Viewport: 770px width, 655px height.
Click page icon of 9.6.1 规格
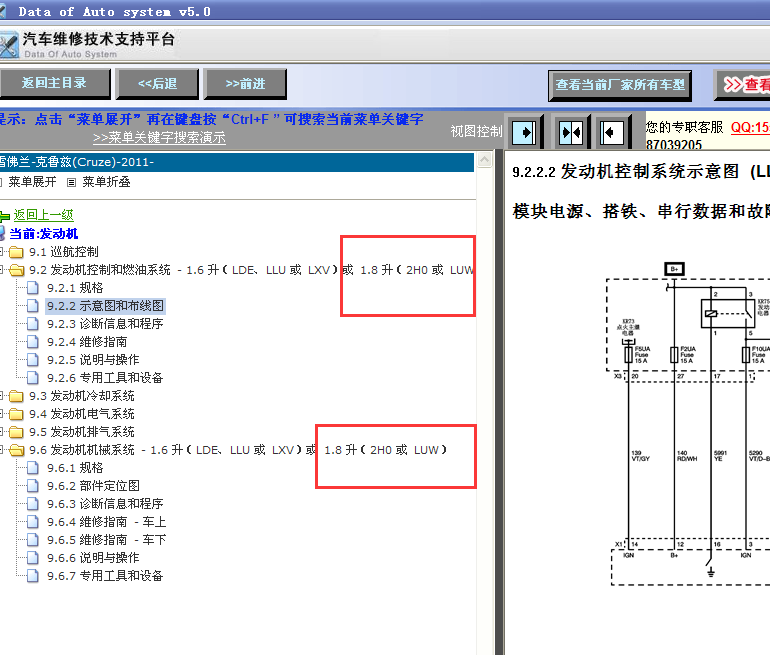(33, 468)
